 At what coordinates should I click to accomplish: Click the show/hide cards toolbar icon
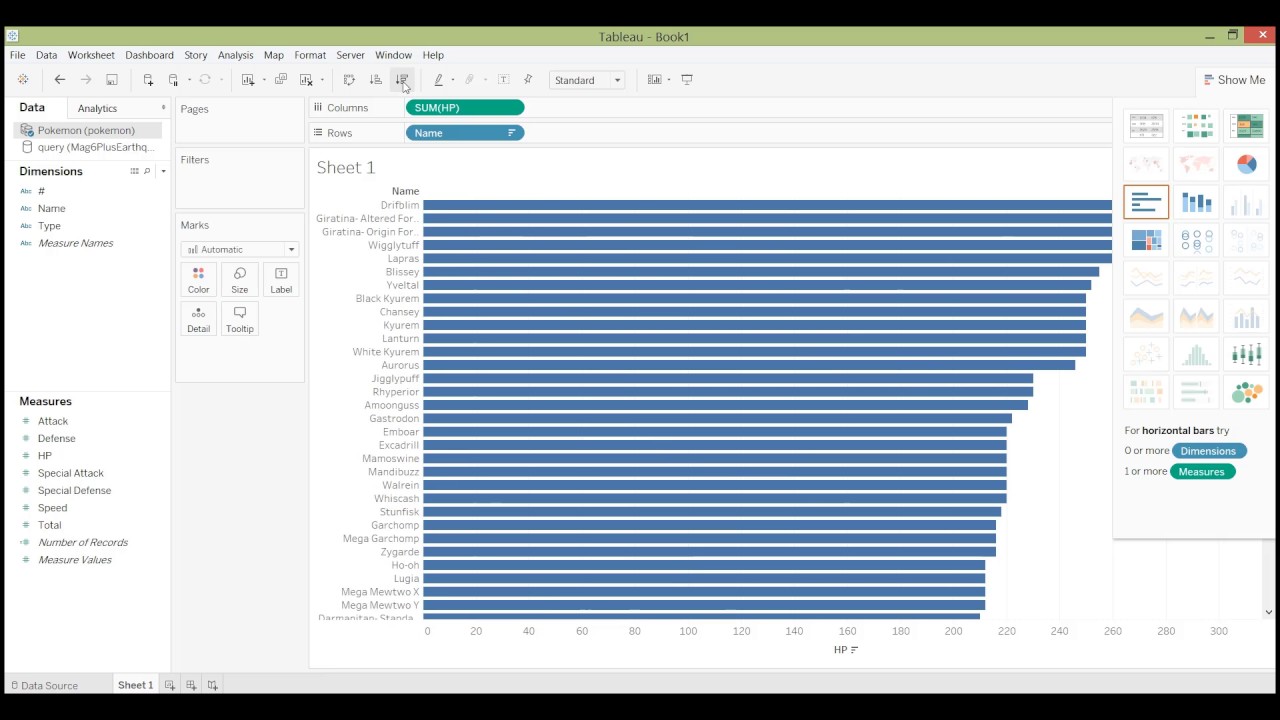pyautogui.click(x=654, y=80)
